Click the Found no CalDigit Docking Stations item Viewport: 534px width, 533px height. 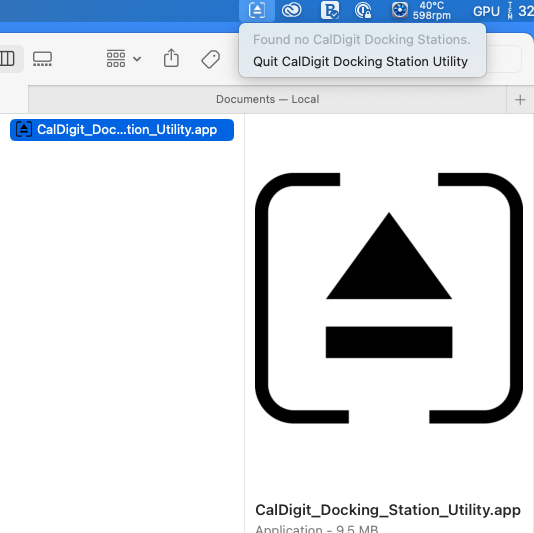coord(361,40)
